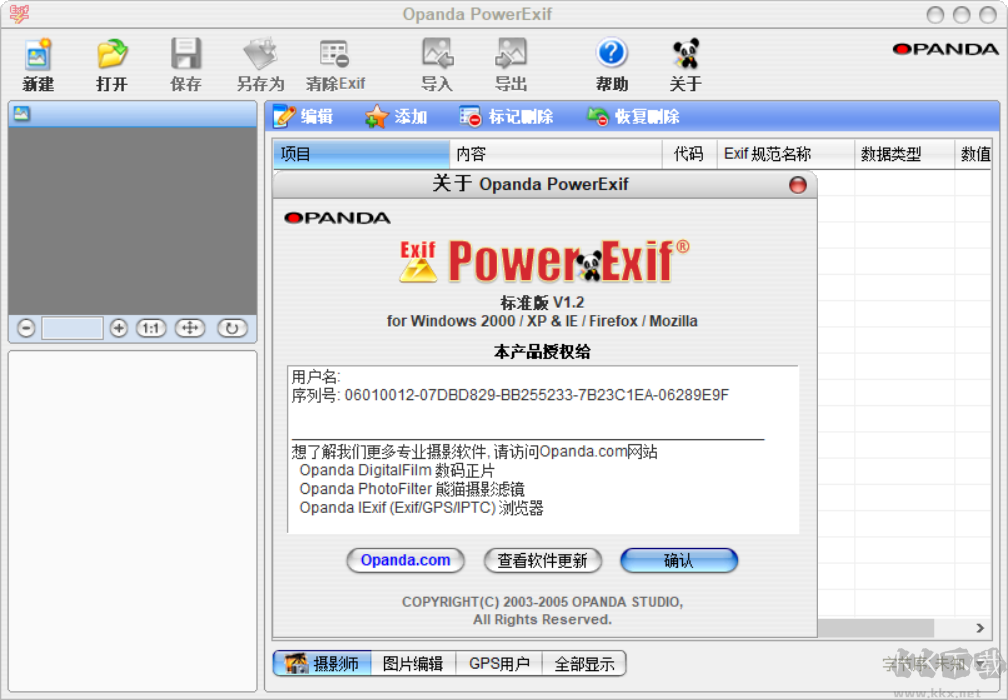Save the file with 保存 icon

185,62
